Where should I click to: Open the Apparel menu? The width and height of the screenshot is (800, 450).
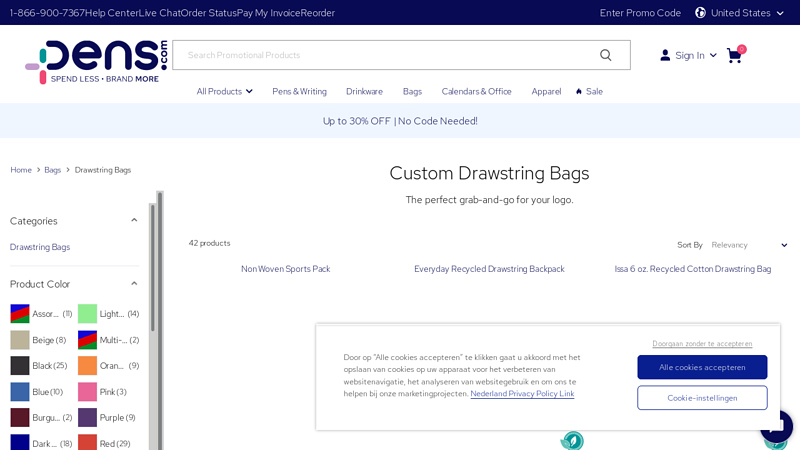click(x=546, y=91)
